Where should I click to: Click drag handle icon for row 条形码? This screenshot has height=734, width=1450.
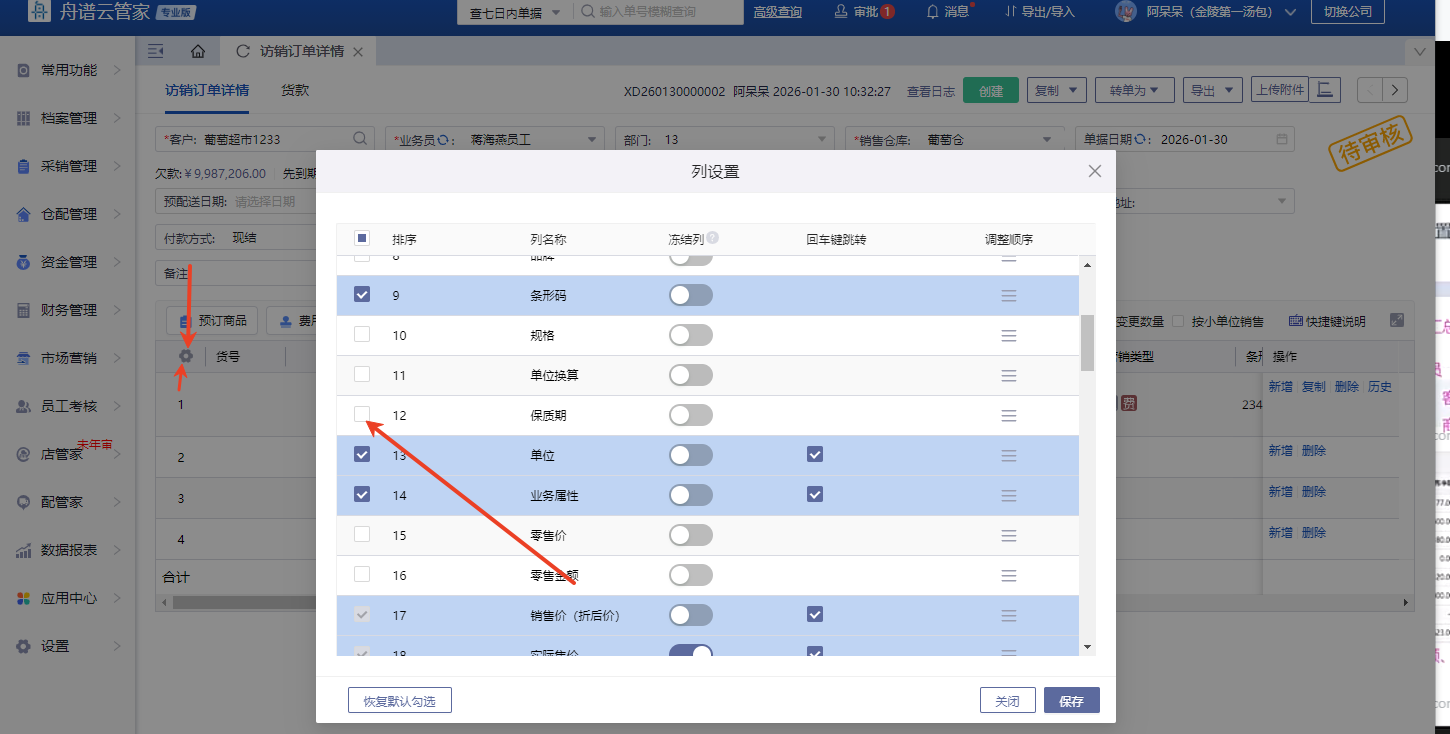click(1009, 296)
